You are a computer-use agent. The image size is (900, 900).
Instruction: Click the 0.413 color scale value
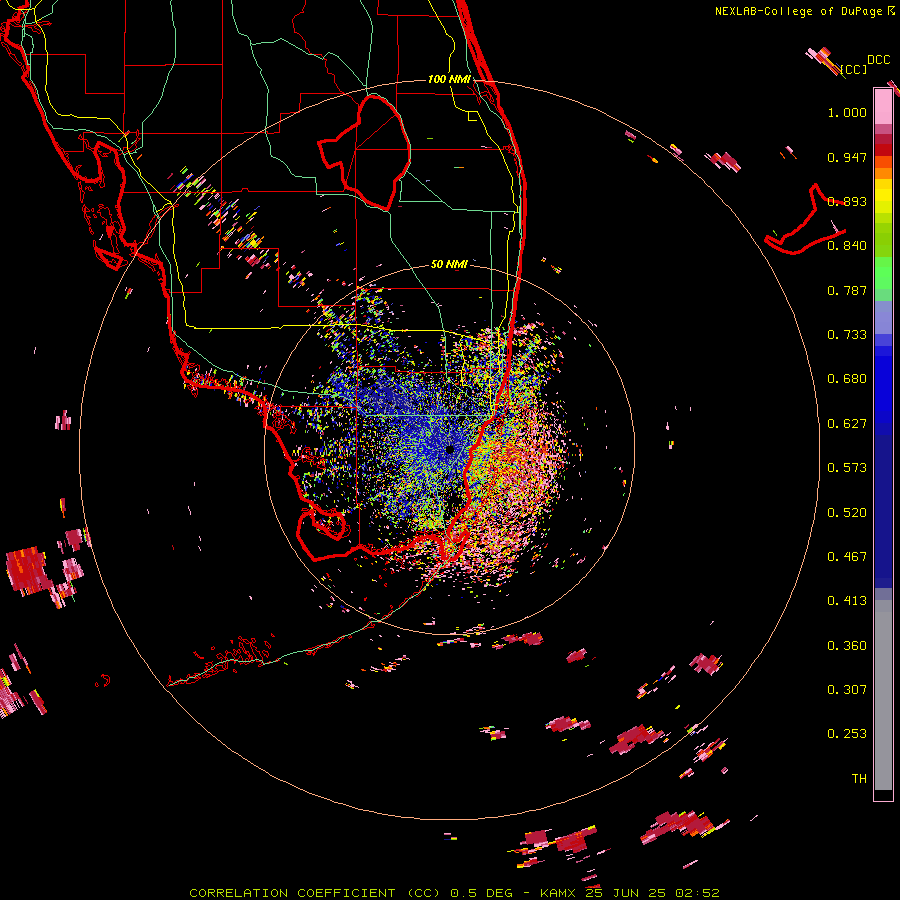847,601
